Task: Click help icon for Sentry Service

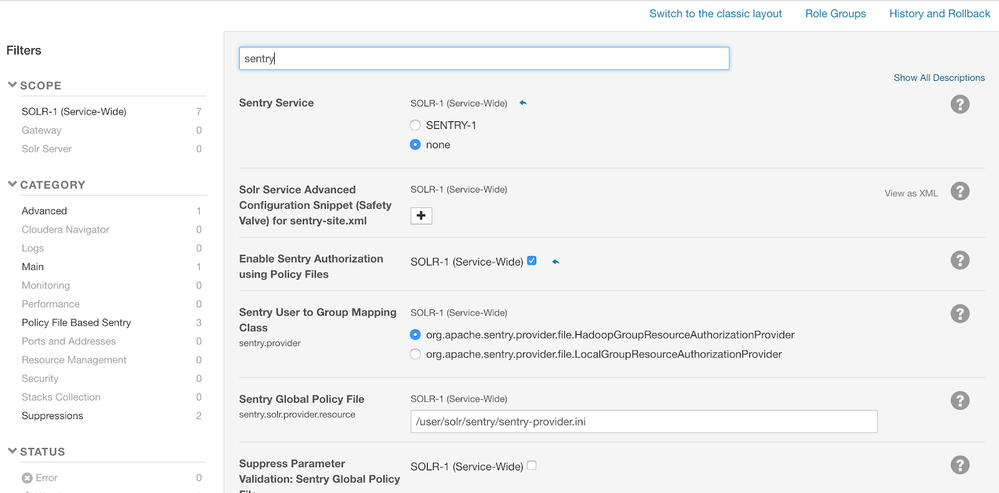Action: point(960,104)
